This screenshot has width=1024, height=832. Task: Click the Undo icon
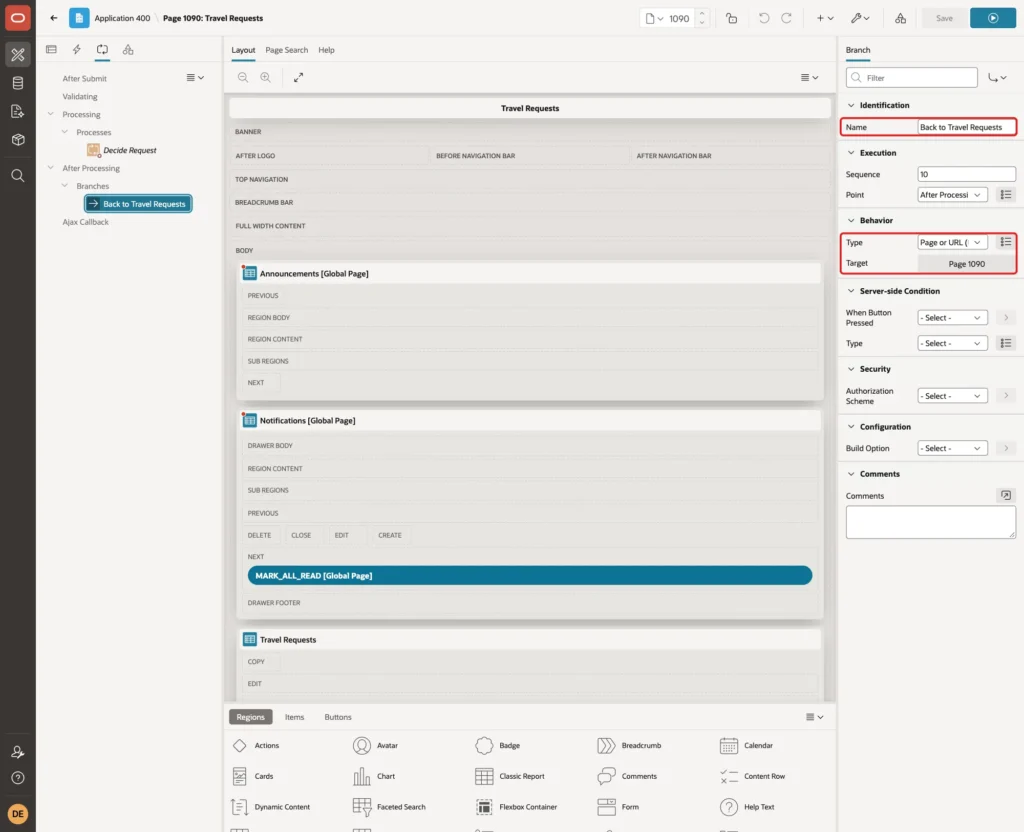click(763, 18)
